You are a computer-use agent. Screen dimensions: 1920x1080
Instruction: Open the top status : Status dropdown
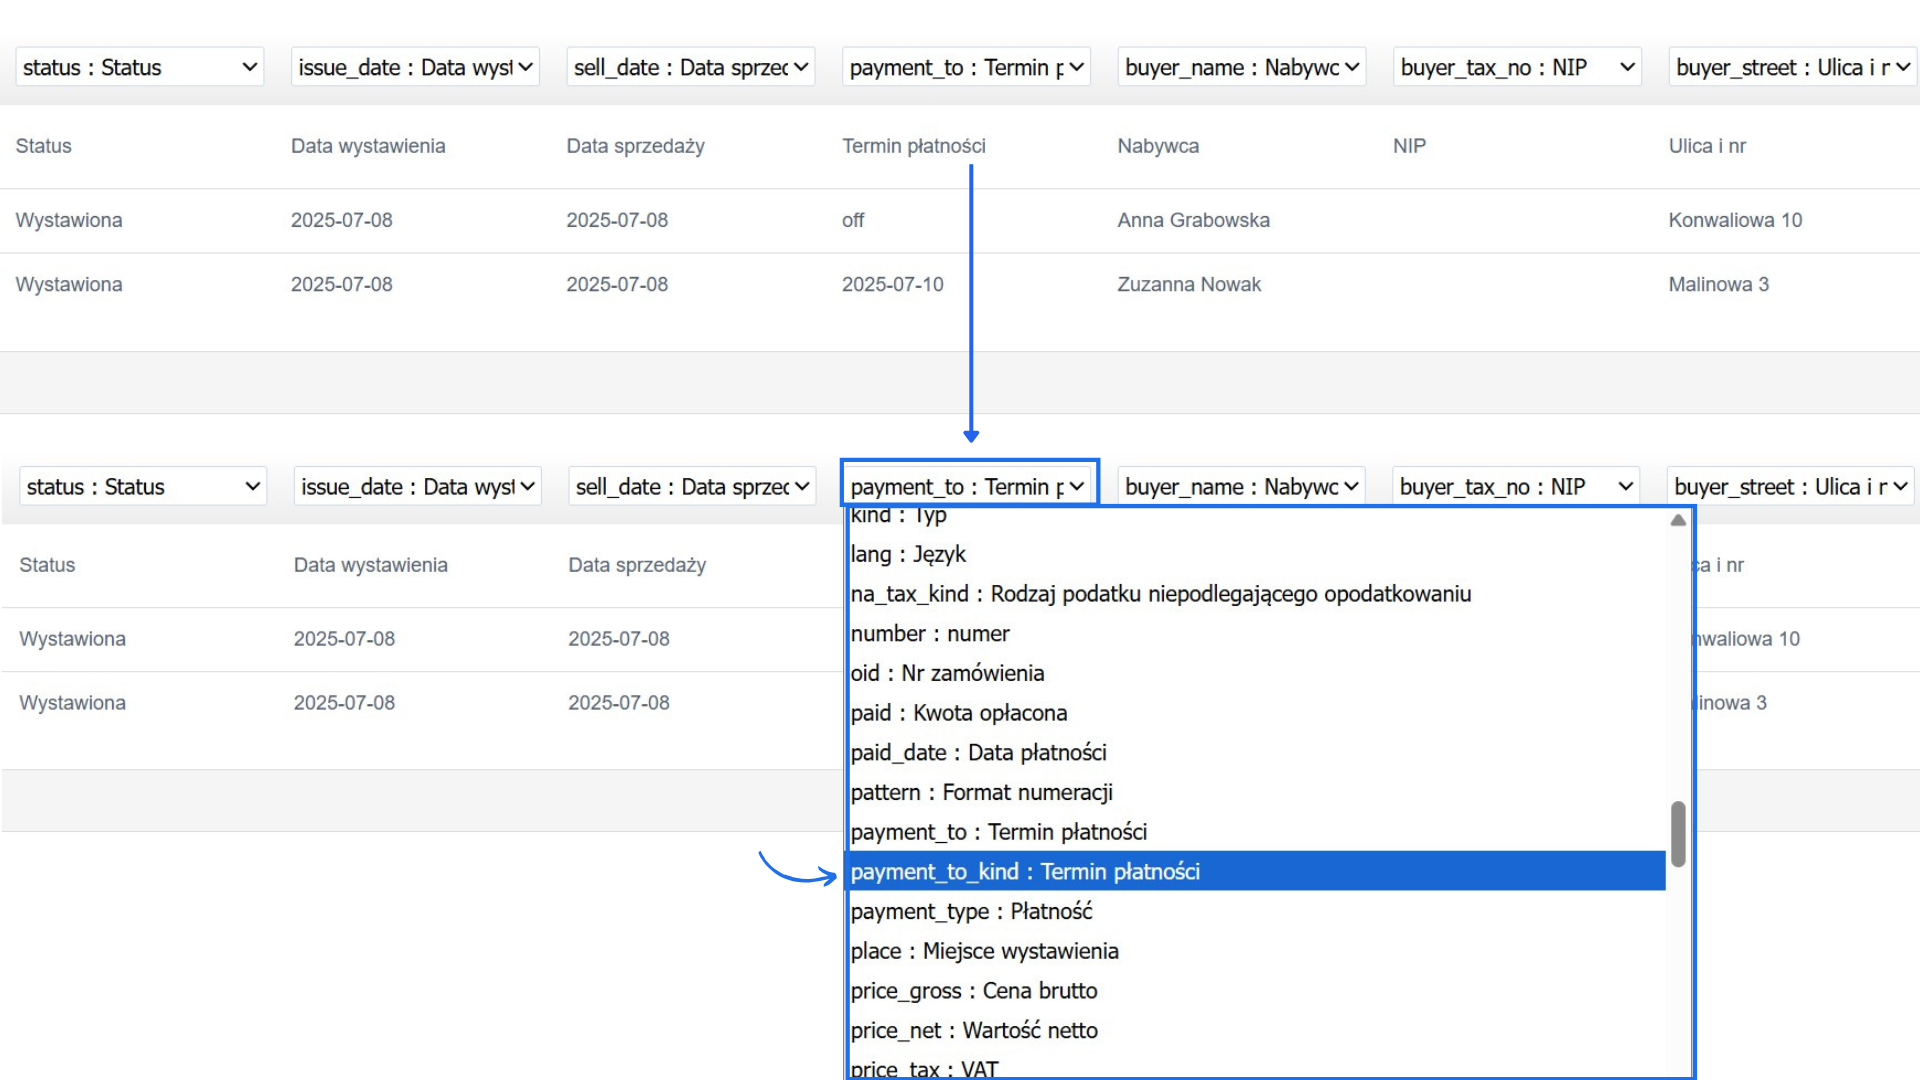click(x=139, y=67)
